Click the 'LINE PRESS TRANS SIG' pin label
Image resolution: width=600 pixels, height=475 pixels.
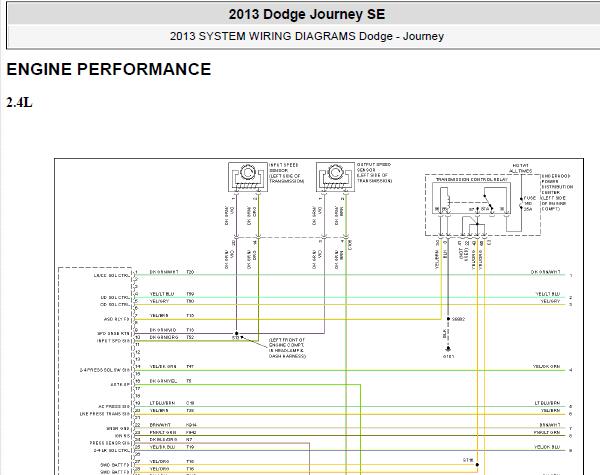pos(105,414)
